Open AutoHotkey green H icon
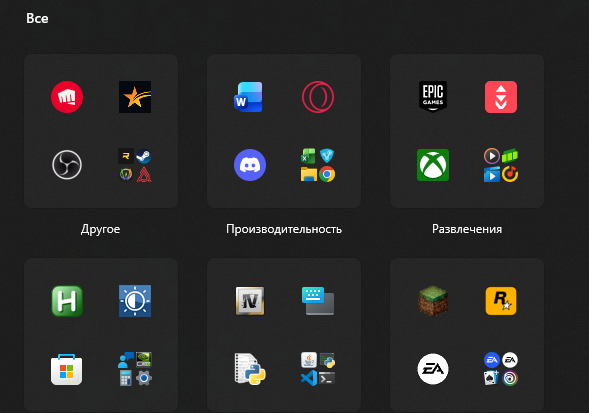Screen dimensions: 589x413 pyautogui.click(x=67, y=301)
